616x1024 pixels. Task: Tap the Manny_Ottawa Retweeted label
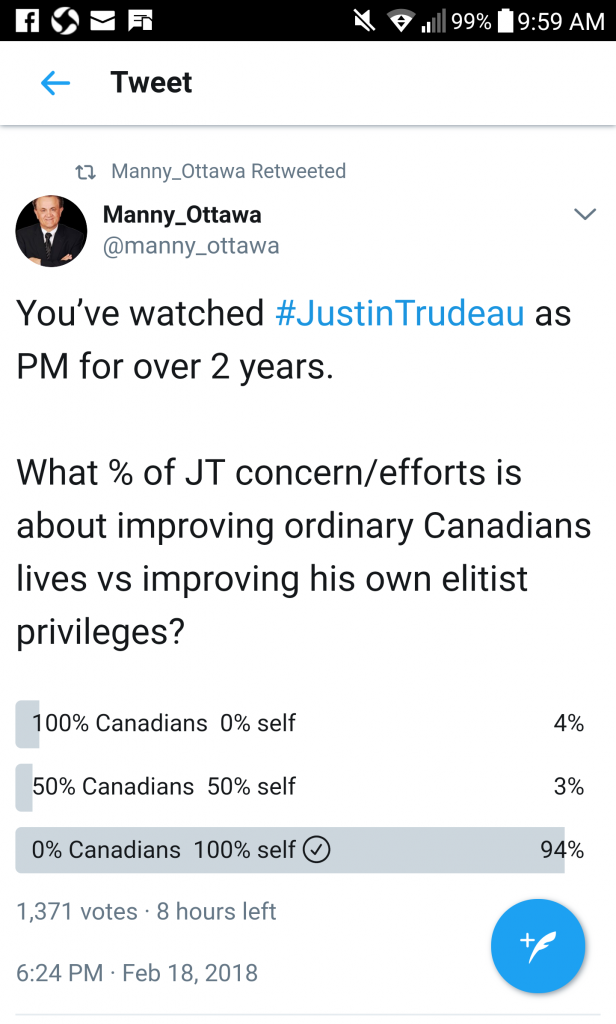point(229,171)
